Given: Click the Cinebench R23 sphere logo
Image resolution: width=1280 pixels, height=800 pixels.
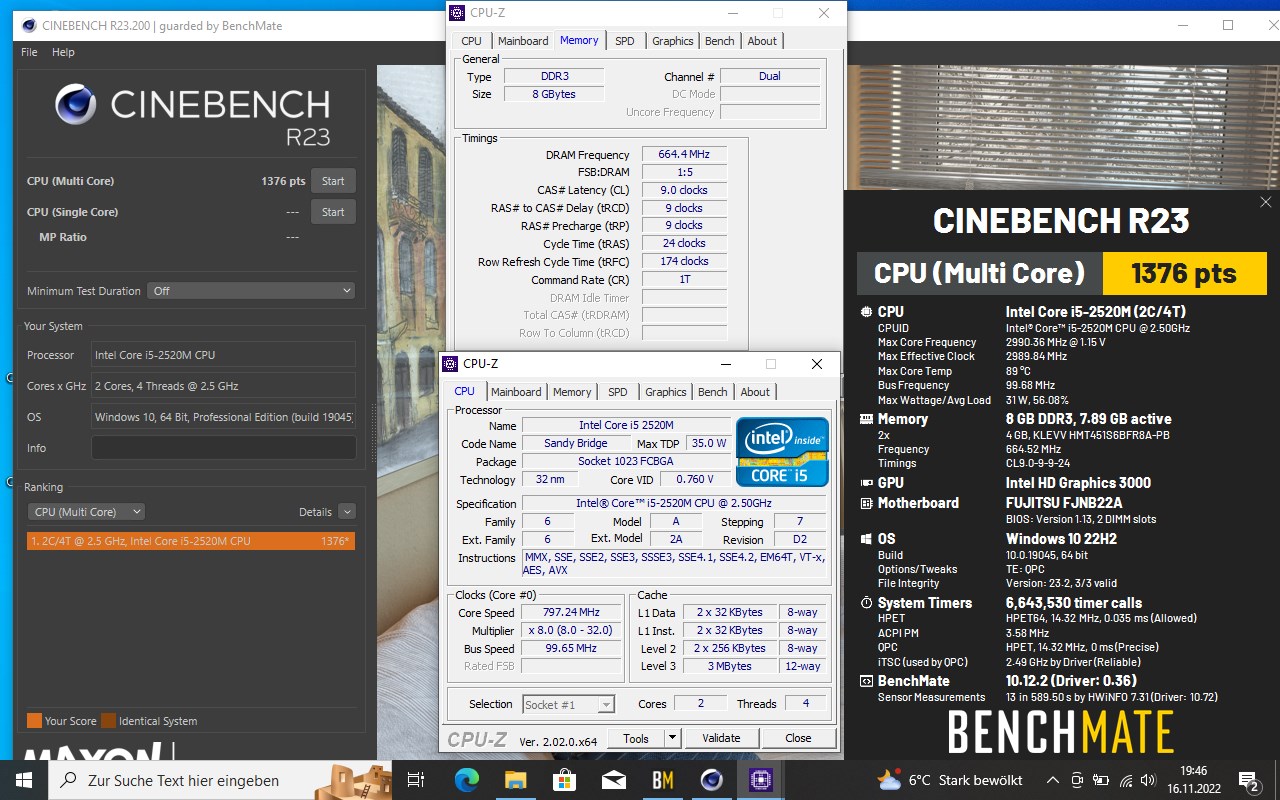Looking at the screenshot, I should (76, 104).
